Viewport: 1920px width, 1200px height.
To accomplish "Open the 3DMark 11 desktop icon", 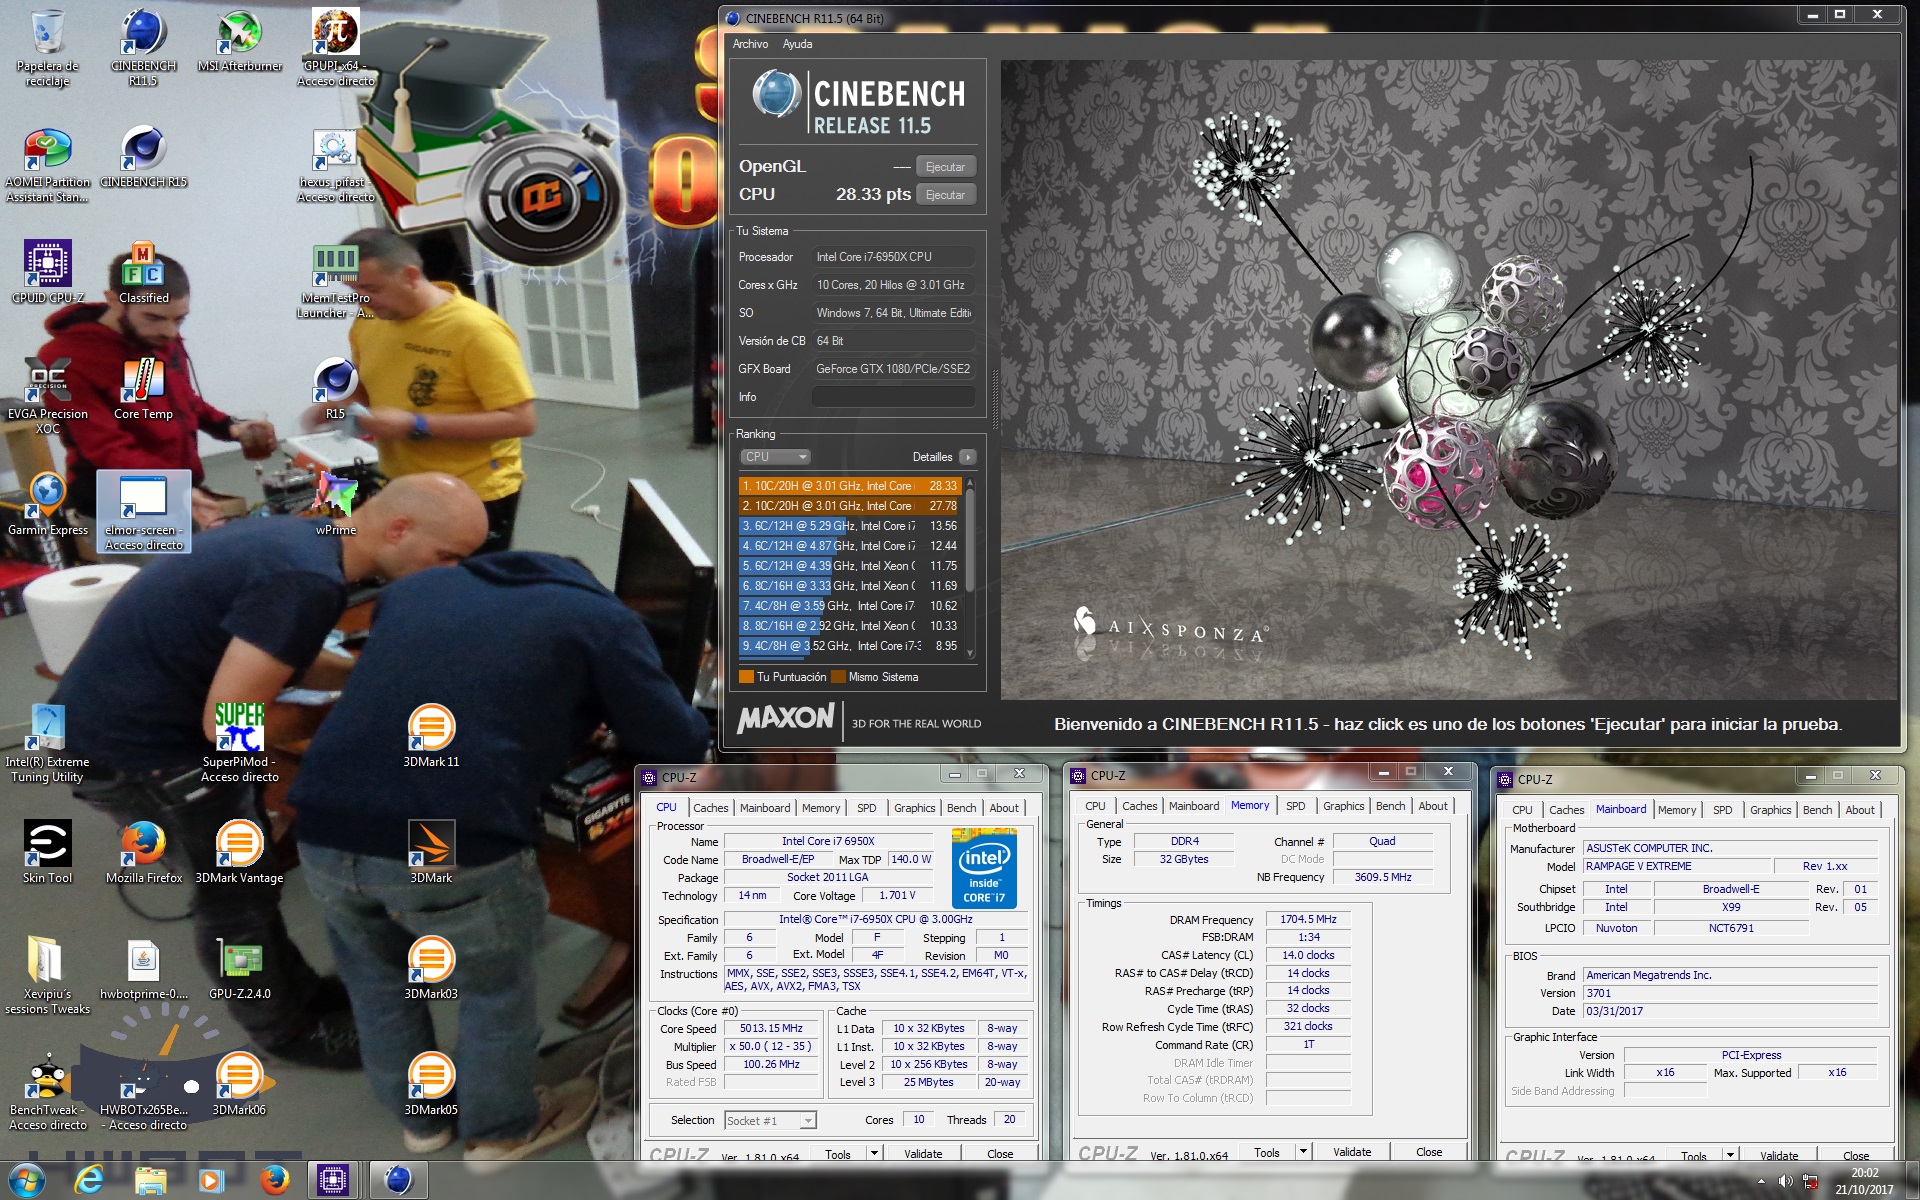I will [431, 735].
